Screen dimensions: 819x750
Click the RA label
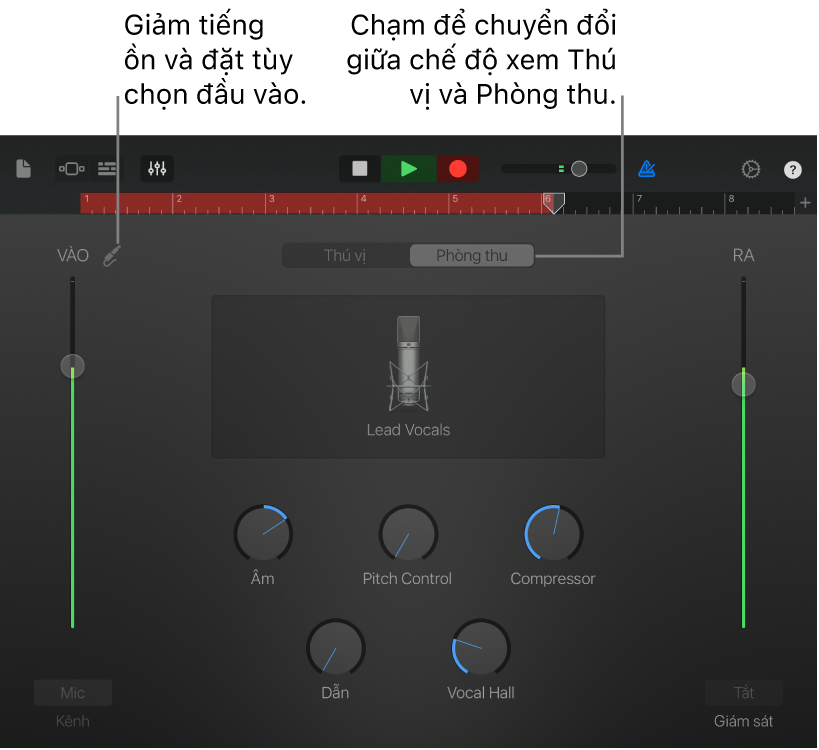pos(743,255)
